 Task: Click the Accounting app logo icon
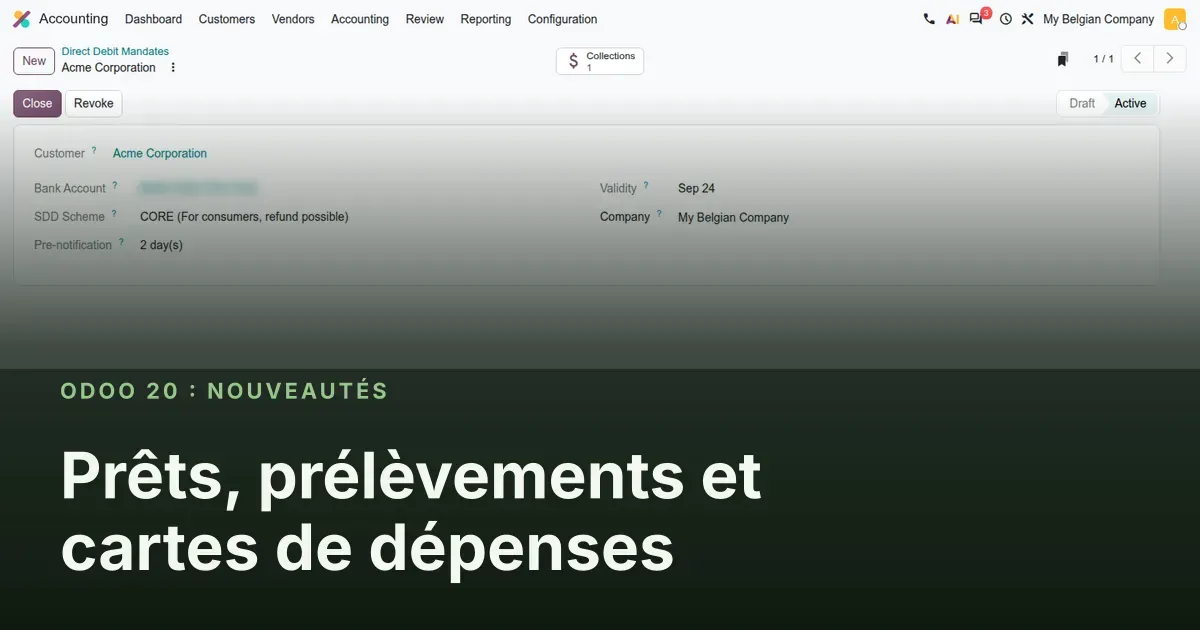point(21,19)
